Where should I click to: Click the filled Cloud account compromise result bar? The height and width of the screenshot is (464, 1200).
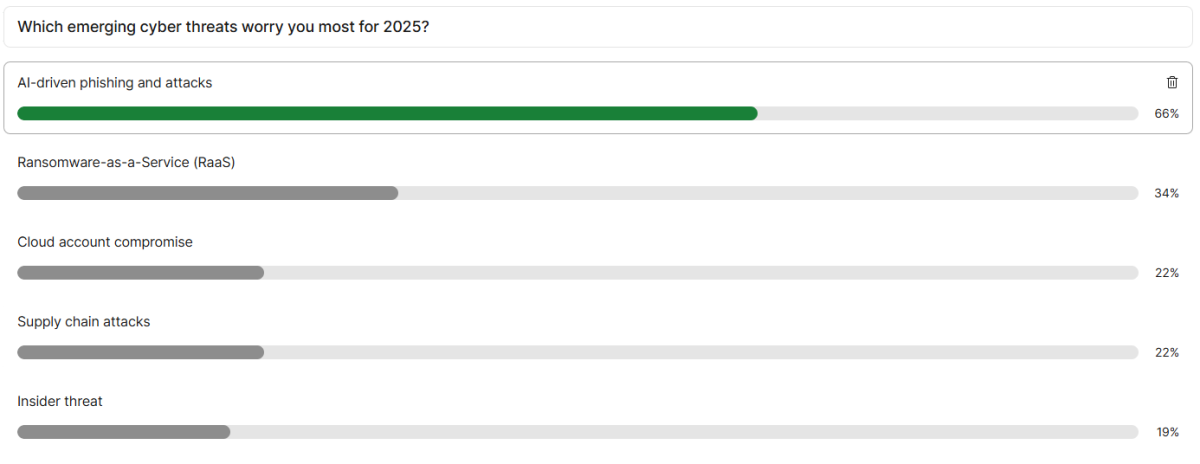[x=140, y=273]
